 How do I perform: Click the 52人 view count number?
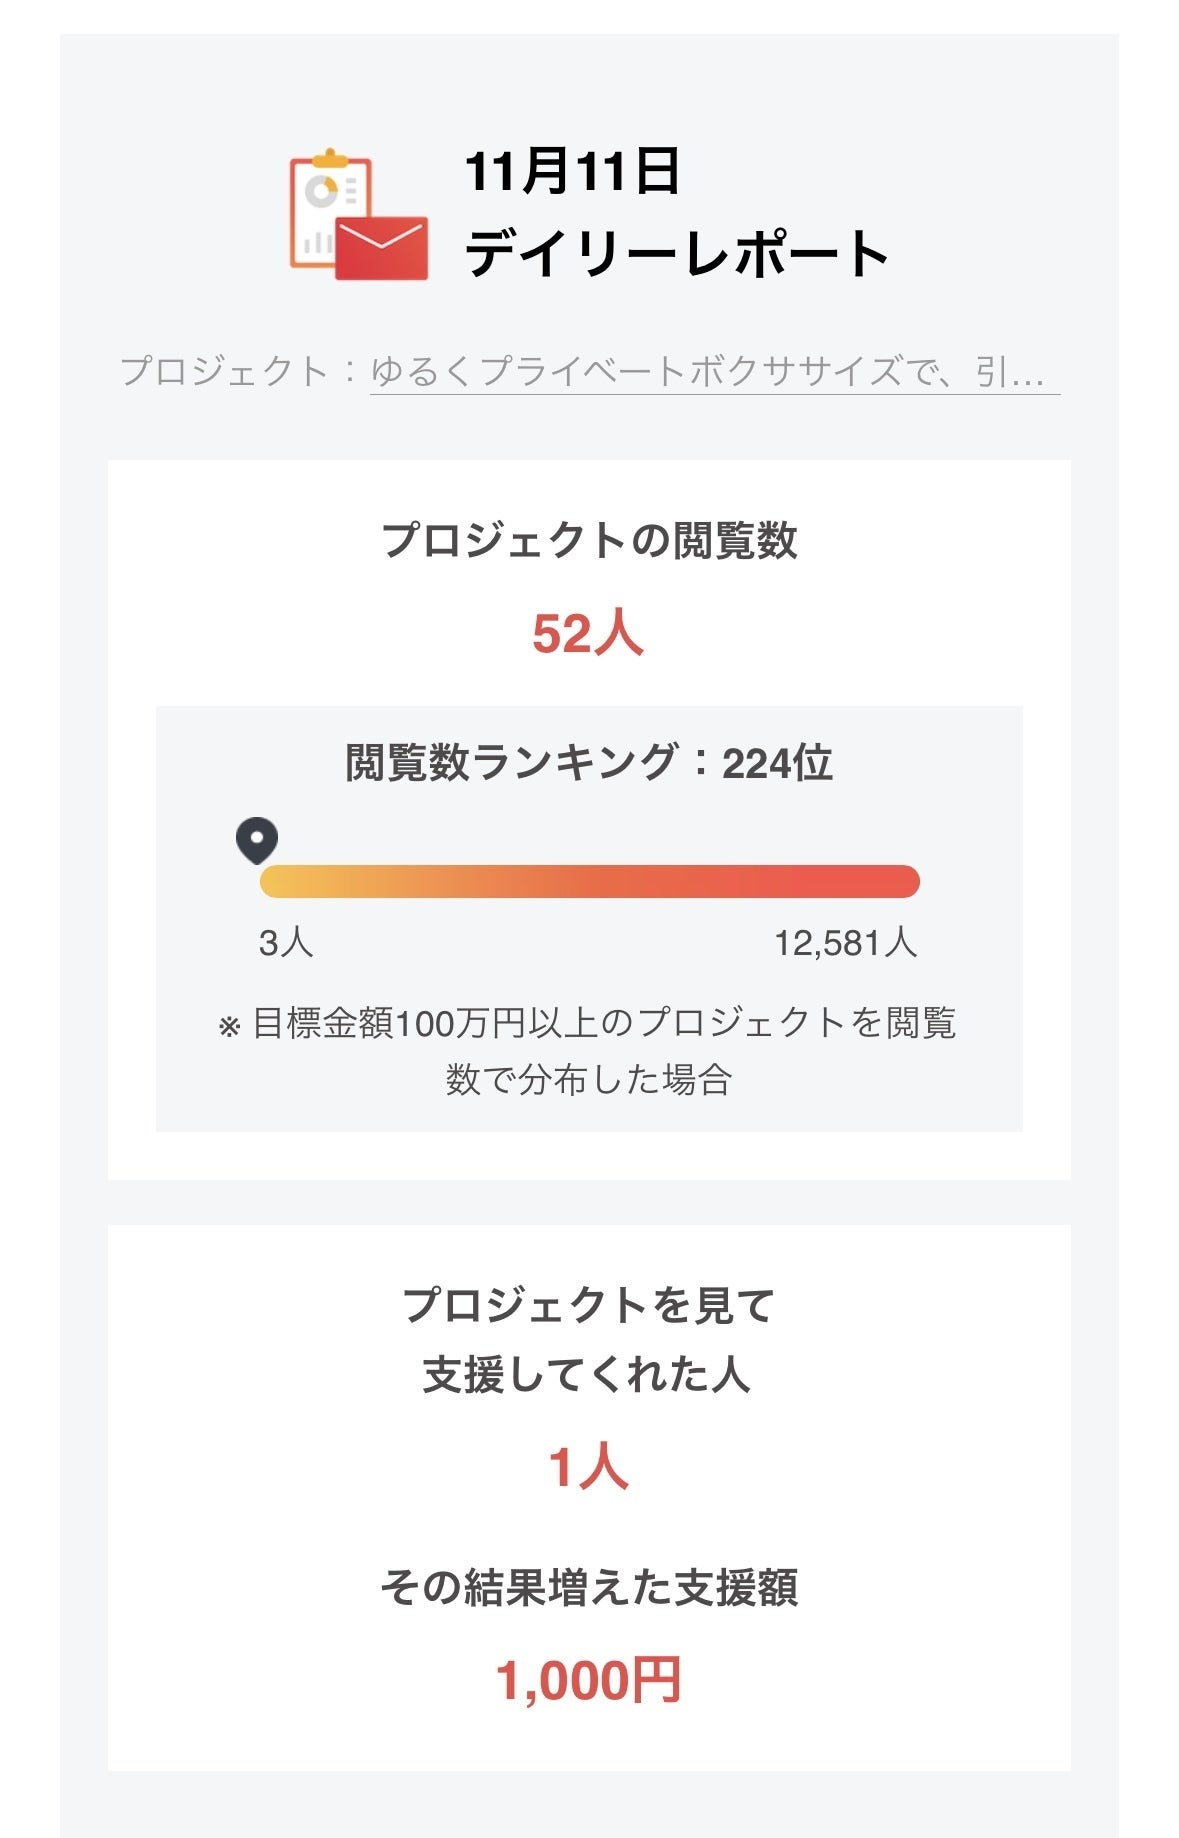pyautogui.click(x=588, y=633)
